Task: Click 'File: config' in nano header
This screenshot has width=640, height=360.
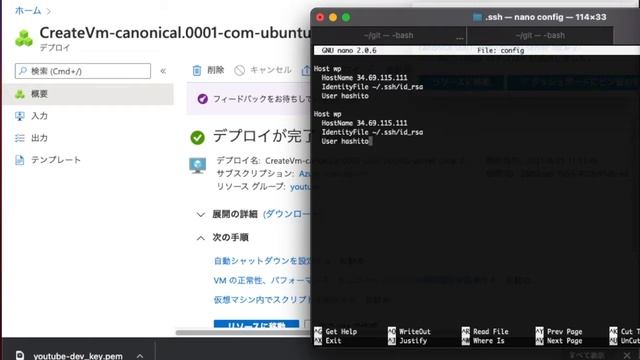Action: 500,50
